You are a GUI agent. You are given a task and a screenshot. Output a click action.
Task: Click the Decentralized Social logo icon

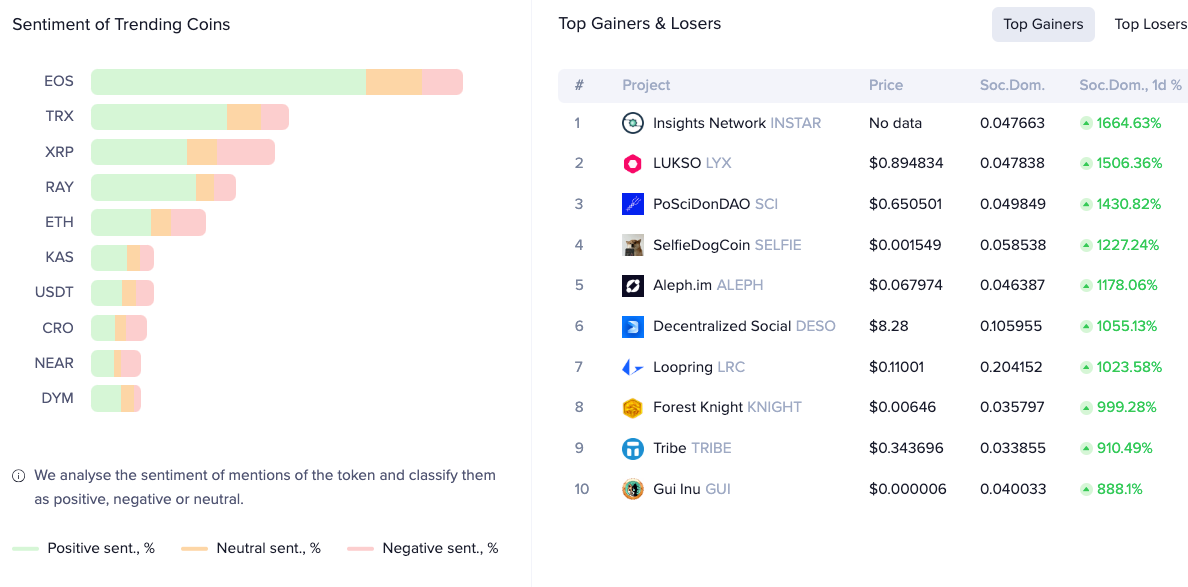[633, 326]
